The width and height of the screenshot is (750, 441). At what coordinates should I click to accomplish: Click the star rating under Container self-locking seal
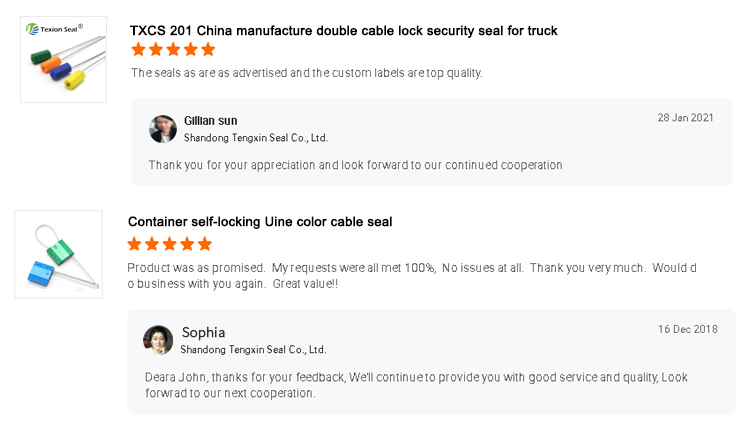[170, 244]
